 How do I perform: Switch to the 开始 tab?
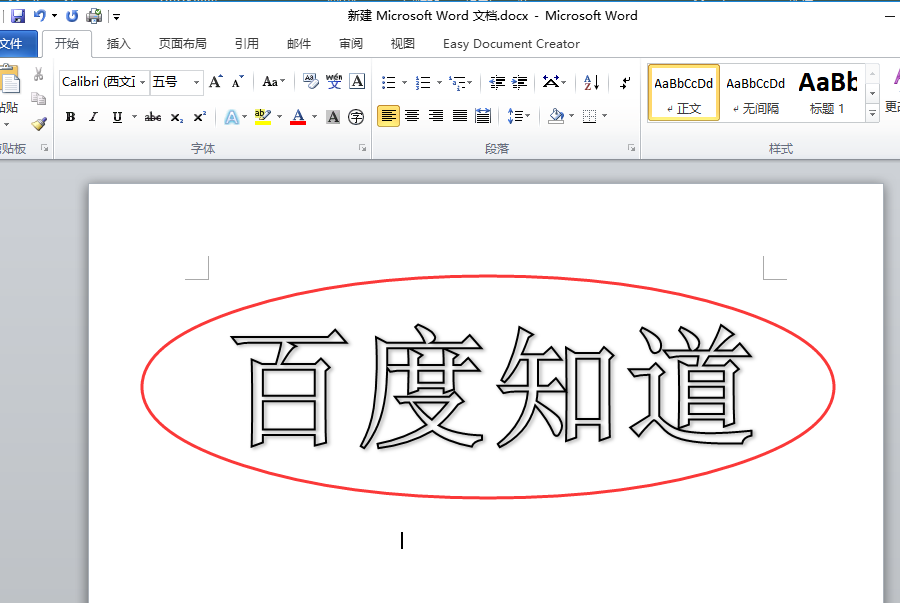point(67,44)
